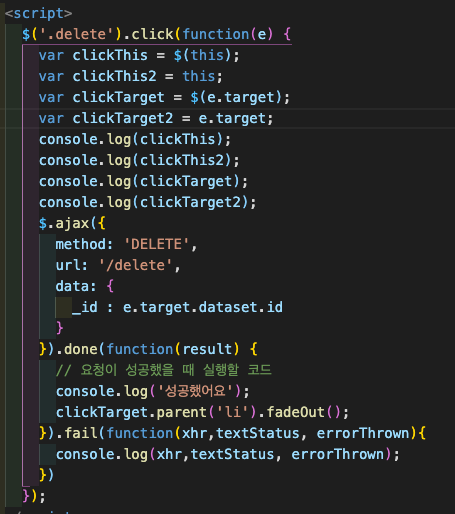Click the opening script tag

pos(38,14)
